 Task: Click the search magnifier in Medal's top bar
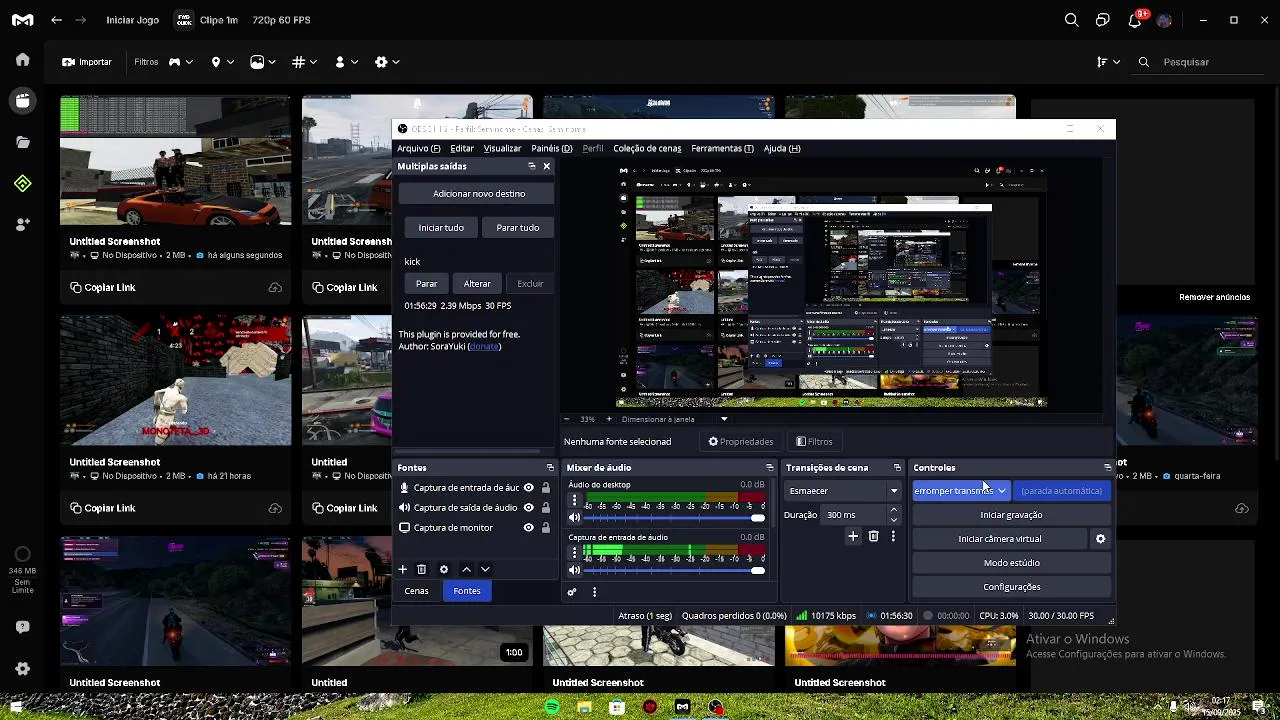tap(1071, 20)
